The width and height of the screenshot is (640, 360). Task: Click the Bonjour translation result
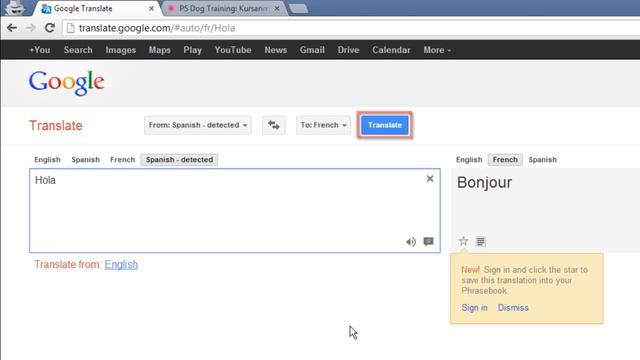click(x=484, y=182)
